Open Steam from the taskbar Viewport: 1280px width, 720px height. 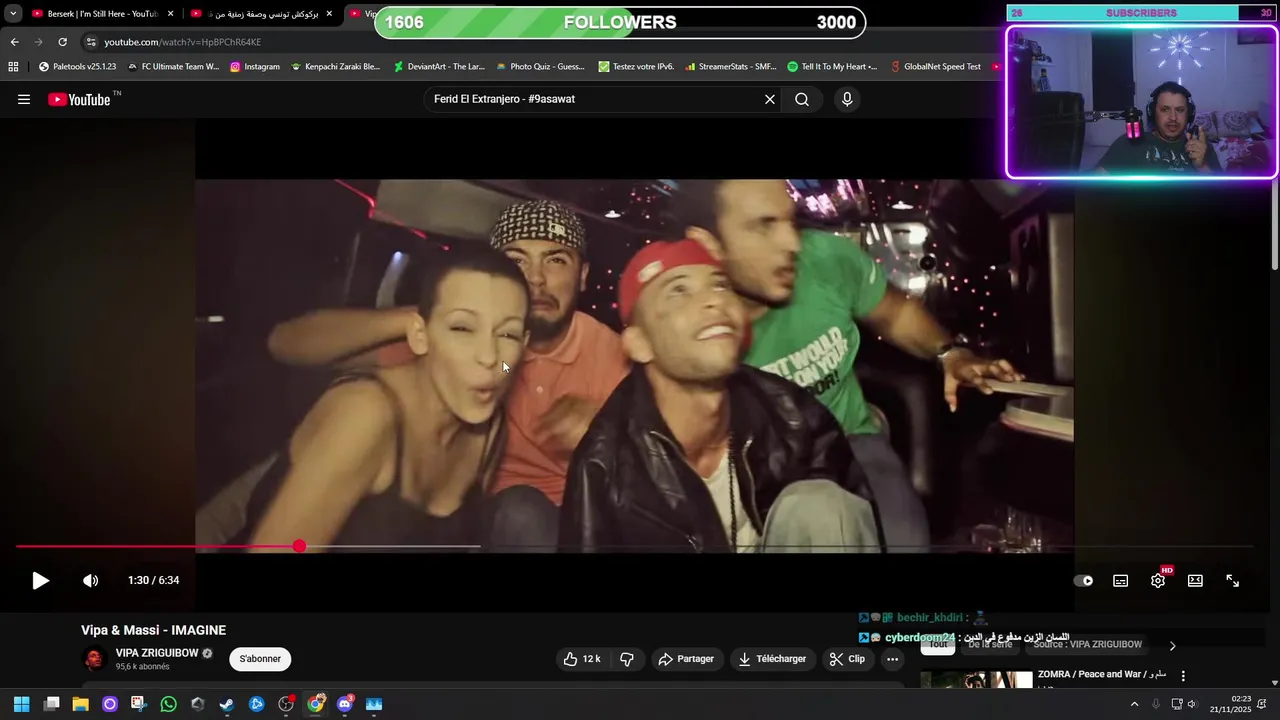pos(227,704)
